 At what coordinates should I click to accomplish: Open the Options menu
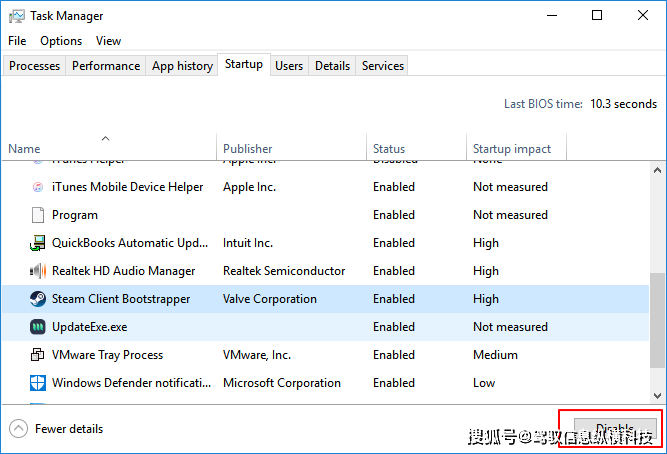(x=61, y=41)
